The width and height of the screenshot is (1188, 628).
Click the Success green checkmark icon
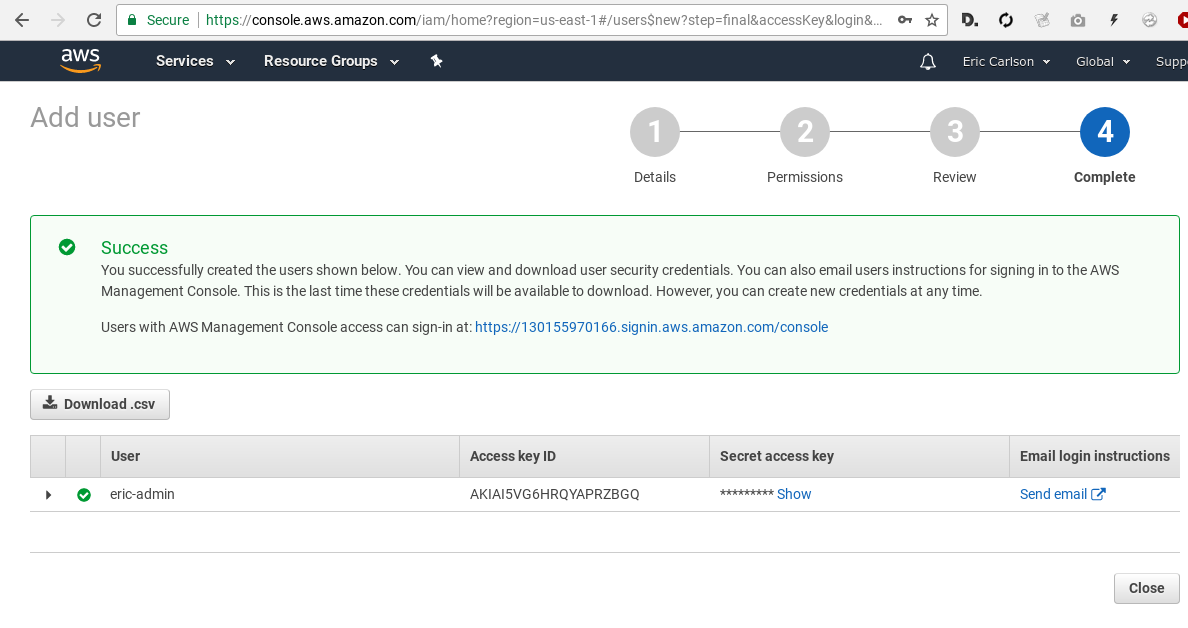click(67, 247)
